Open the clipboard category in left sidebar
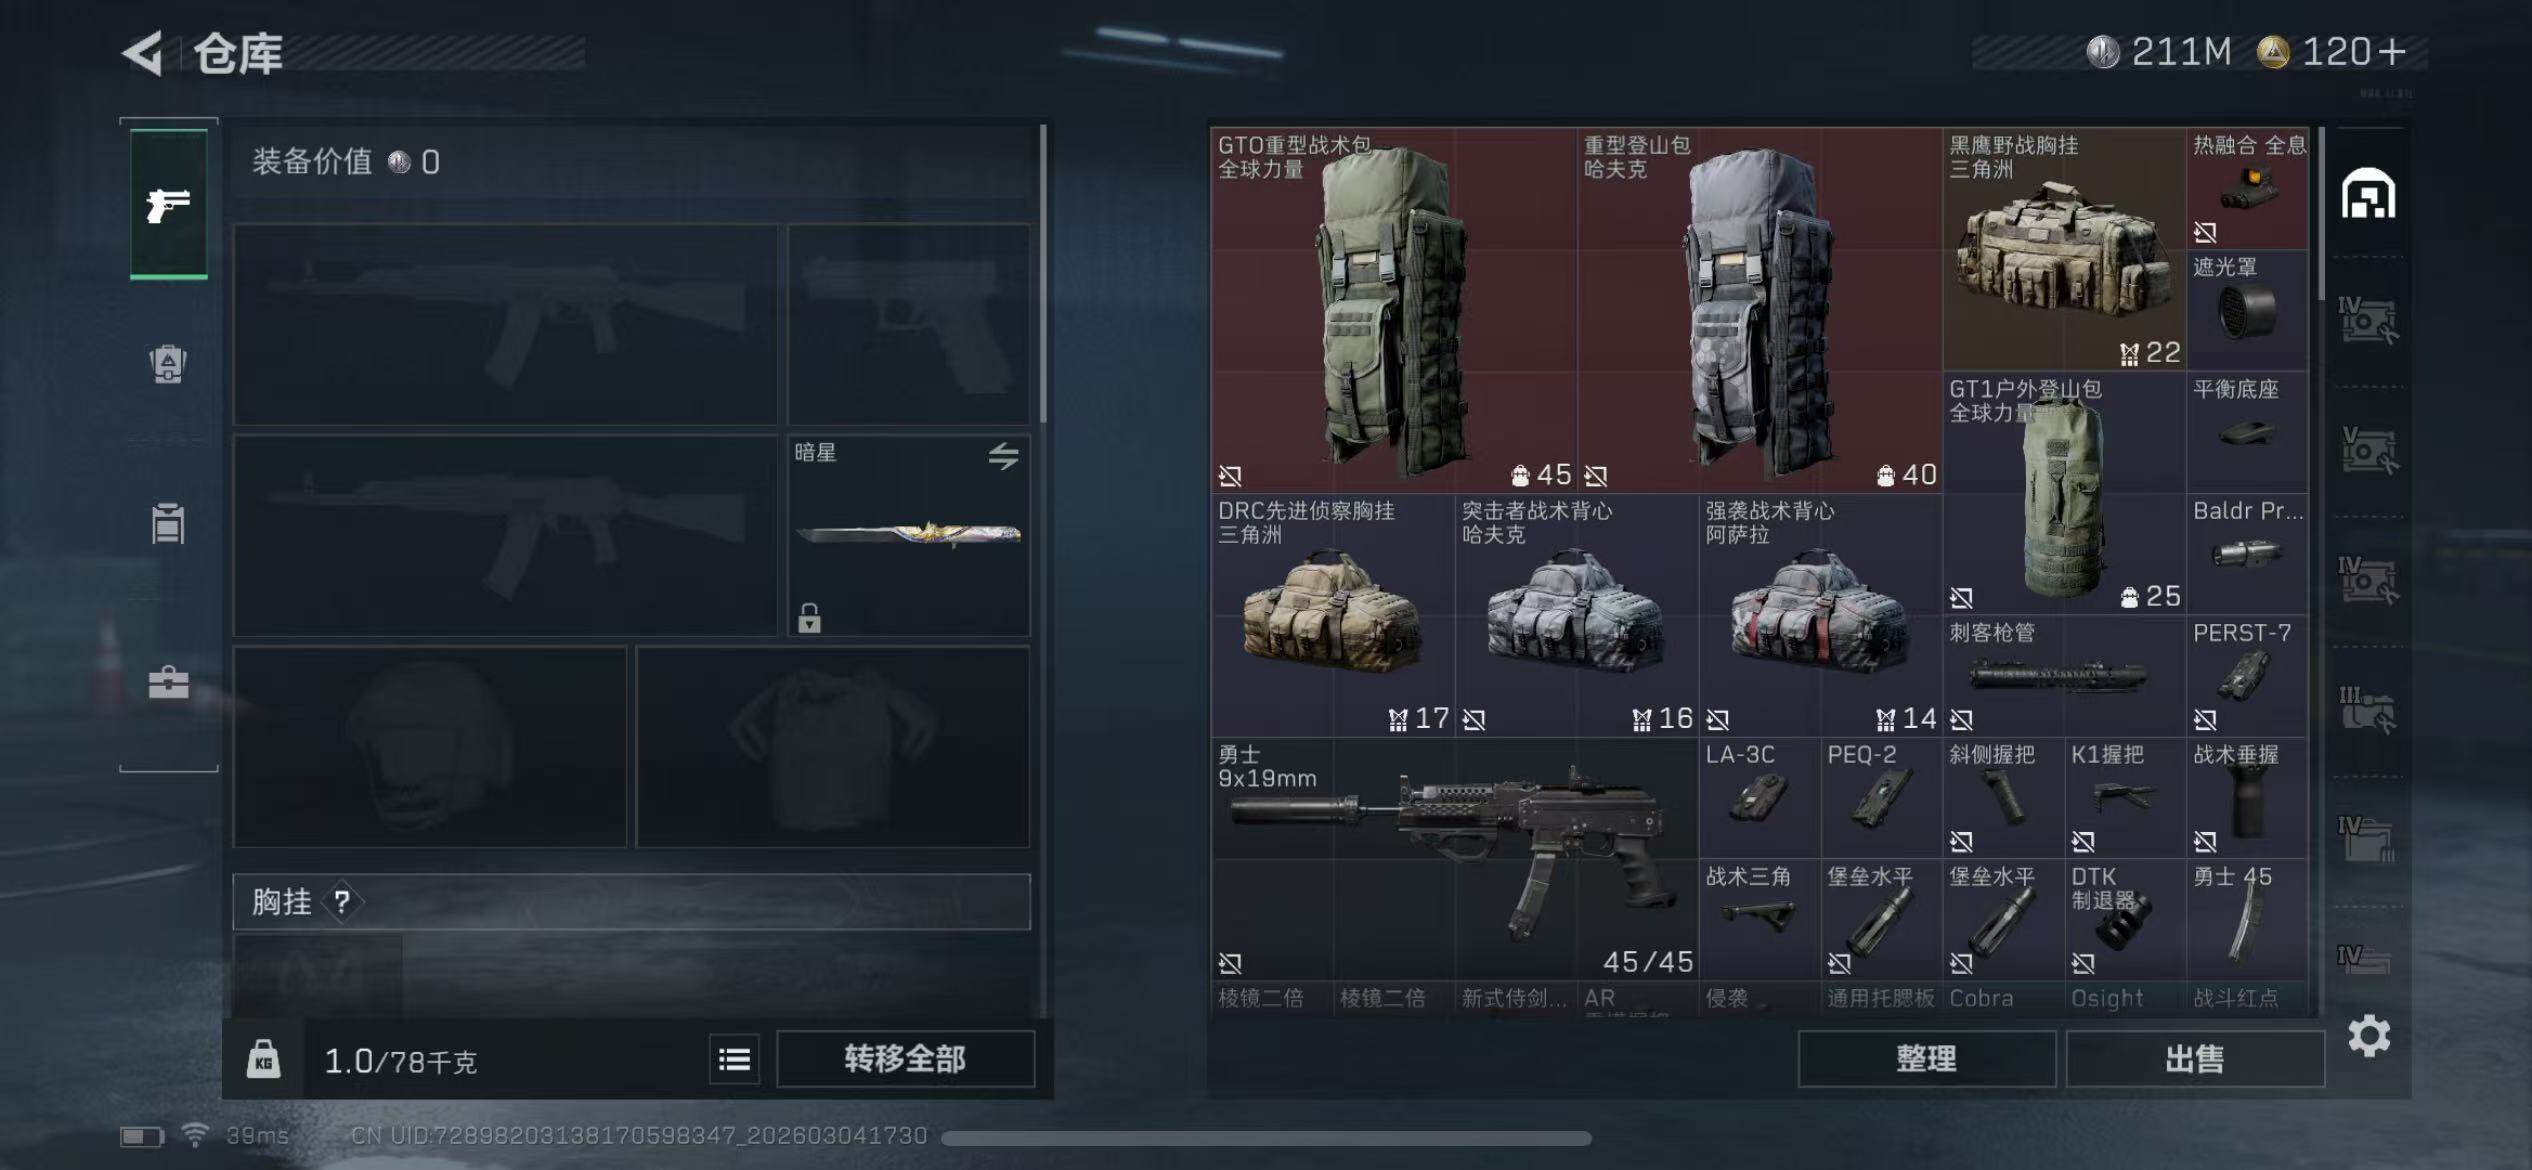The image size is (2532, 1170). tap(168, 523)
